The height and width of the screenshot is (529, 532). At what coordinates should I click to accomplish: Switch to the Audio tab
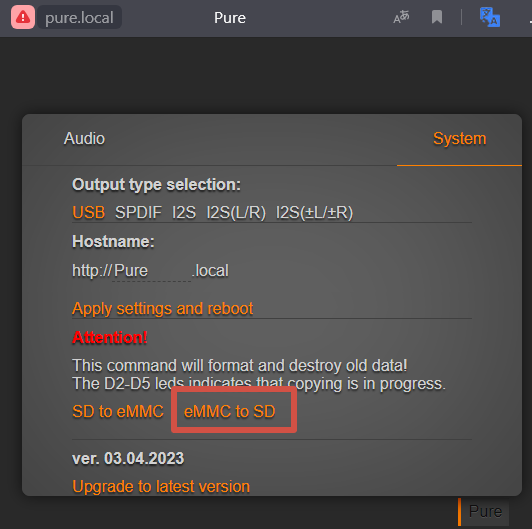pyautogui.click(x=84, y=139)
